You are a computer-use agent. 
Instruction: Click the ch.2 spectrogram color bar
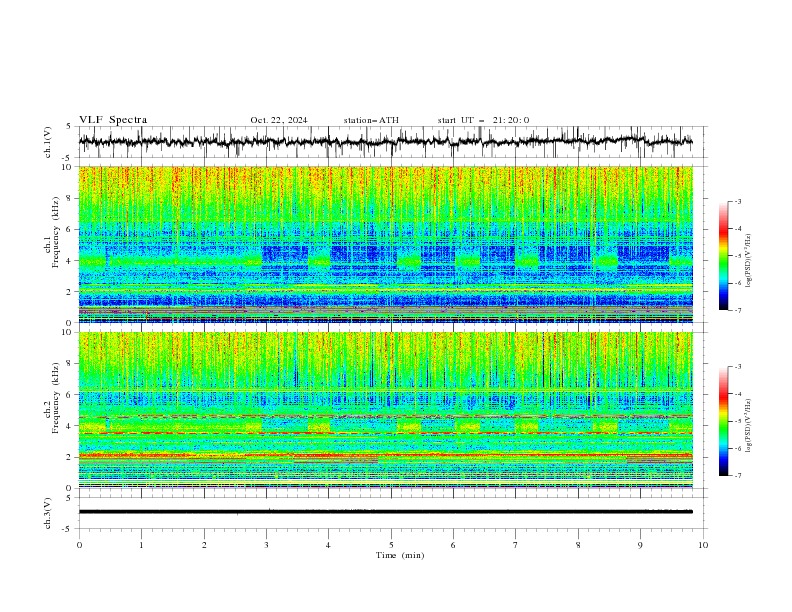coord(724,421)
